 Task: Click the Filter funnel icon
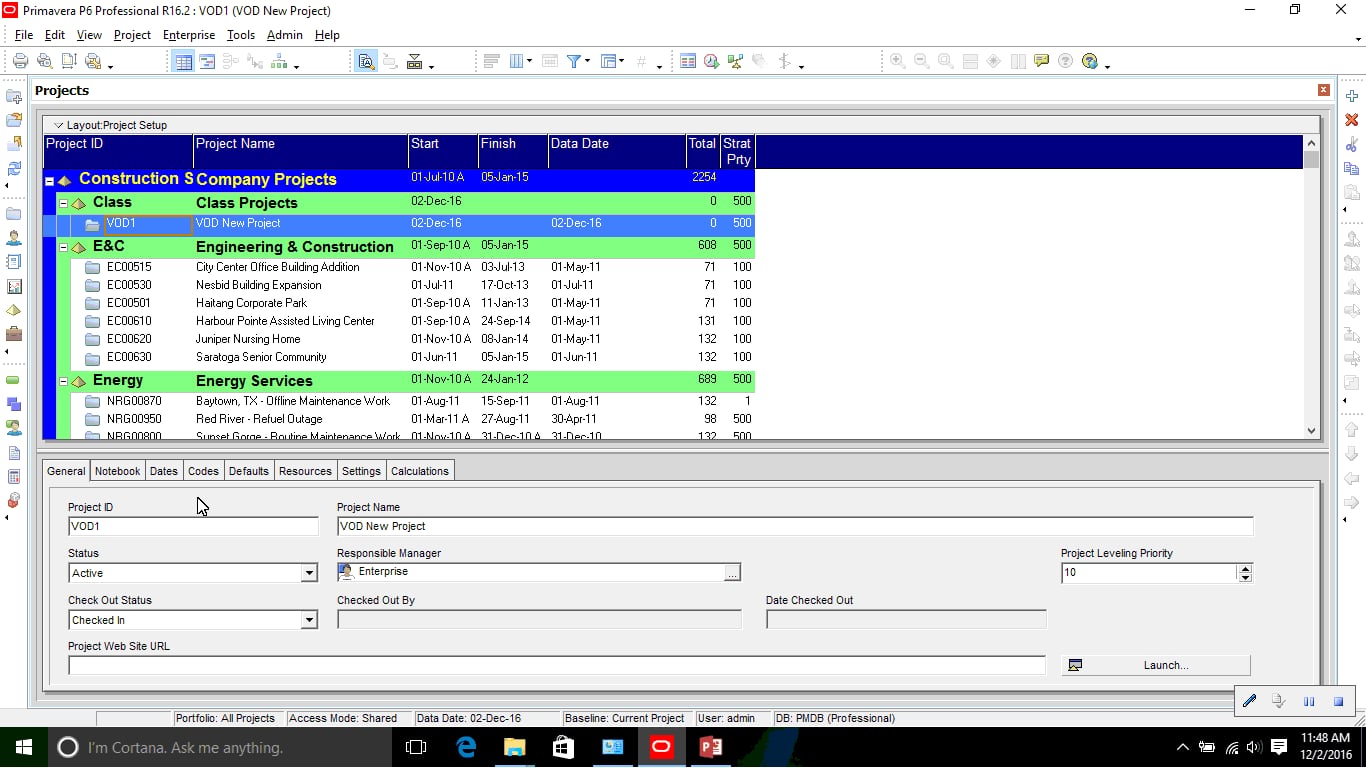(575, 61)
